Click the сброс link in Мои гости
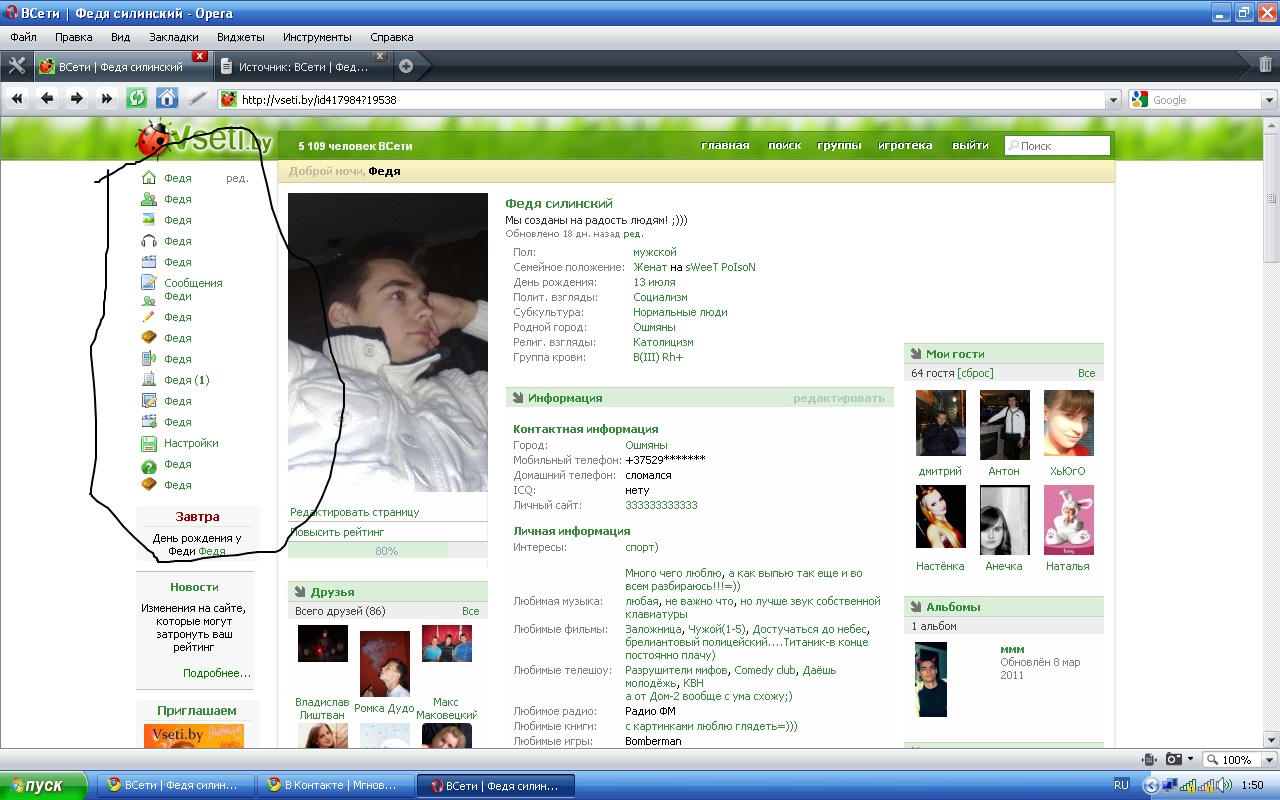 tap(975, 373)
